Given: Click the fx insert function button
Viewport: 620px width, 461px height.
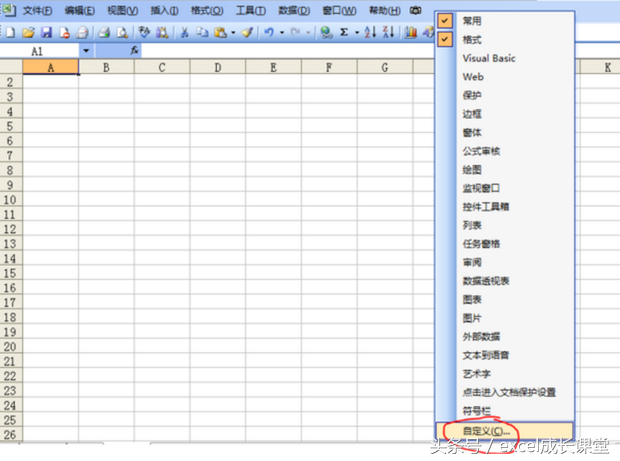Looking at the screenshot, I should (x=134, y=51).
